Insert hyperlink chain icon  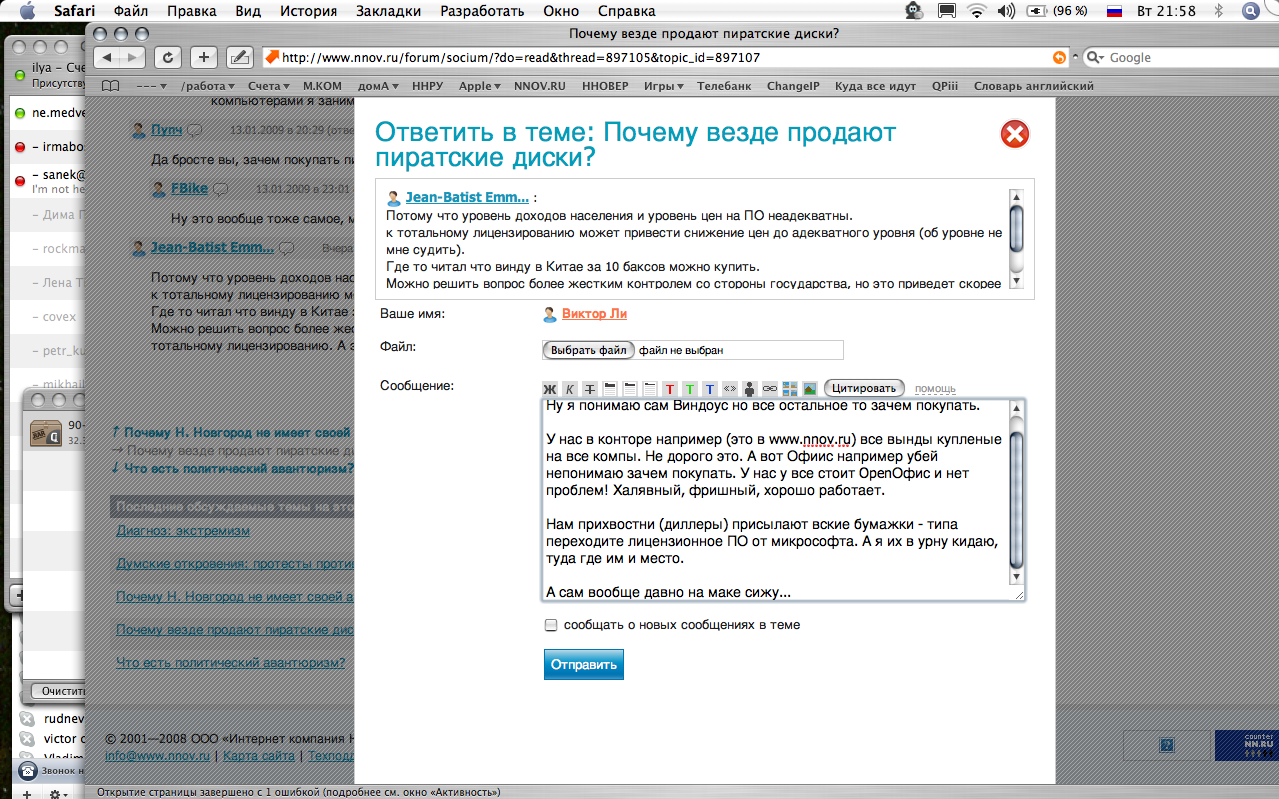click(770, 389)
